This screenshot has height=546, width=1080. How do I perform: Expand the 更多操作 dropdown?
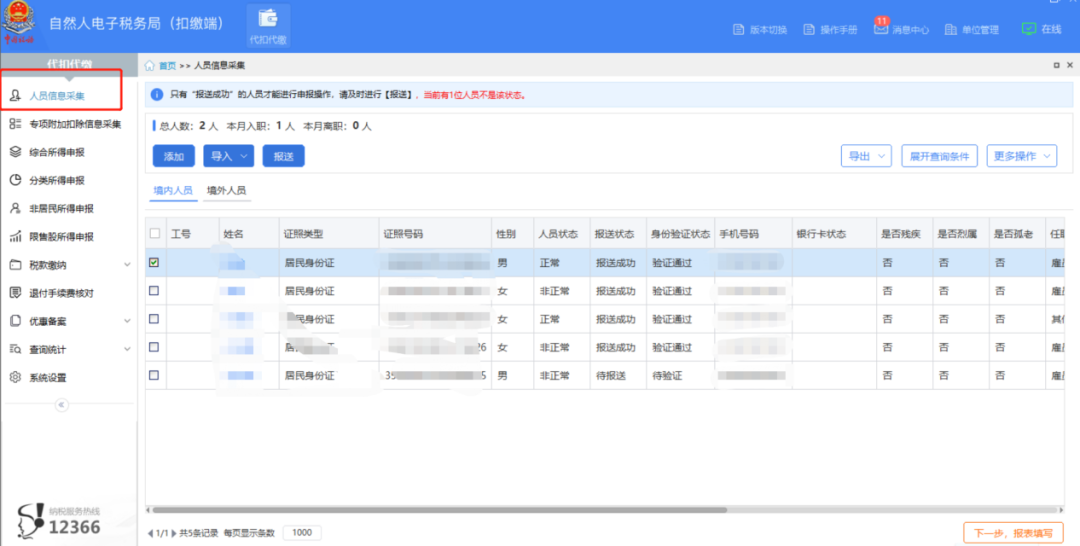pyautogui.click(x=1020, y=156)
